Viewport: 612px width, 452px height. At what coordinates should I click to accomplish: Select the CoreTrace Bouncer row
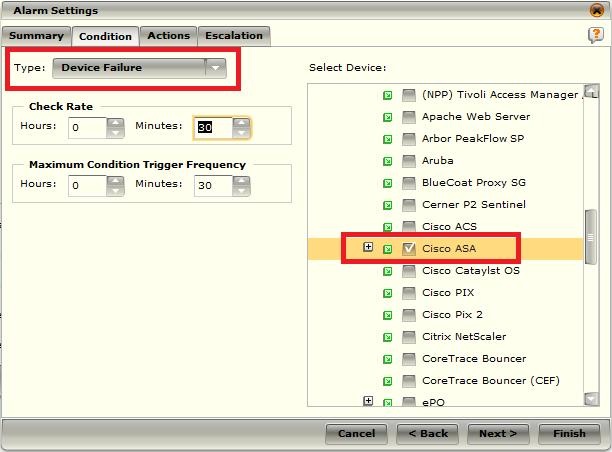(x=445, y=359)
